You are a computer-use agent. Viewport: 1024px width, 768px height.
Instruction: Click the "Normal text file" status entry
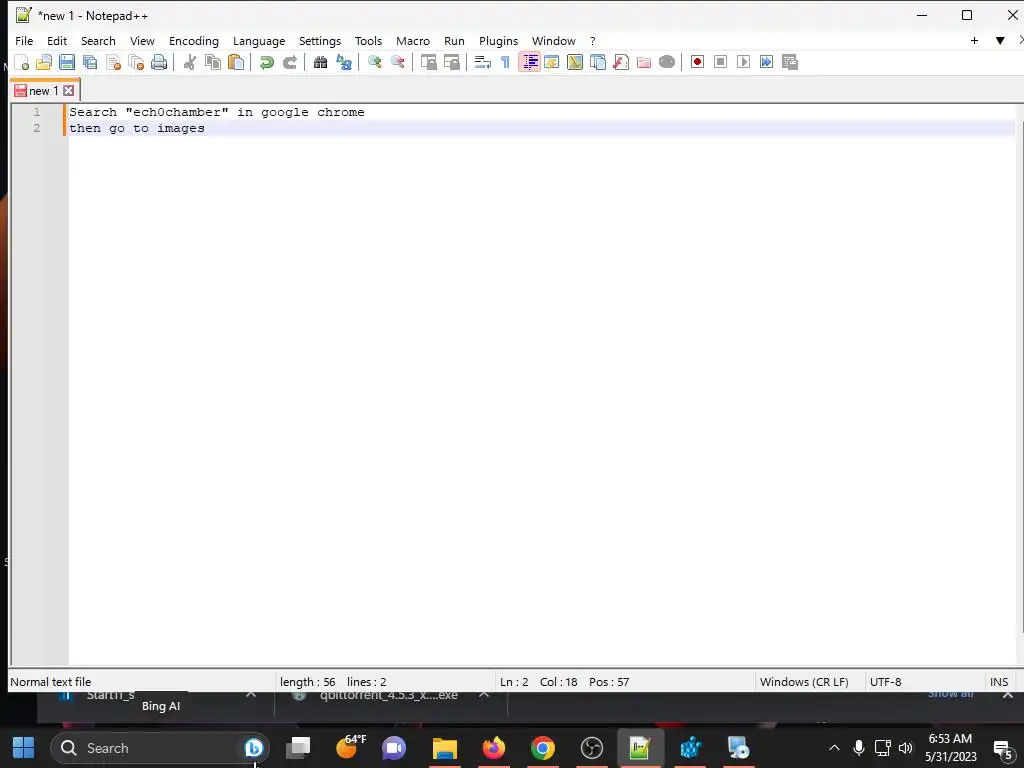coord(51,682)
